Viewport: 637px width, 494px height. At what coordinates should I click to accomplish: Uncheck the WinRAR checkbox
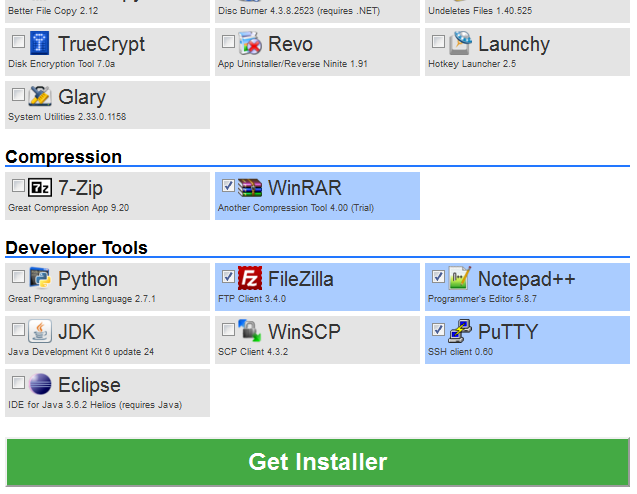click(228, 186)
